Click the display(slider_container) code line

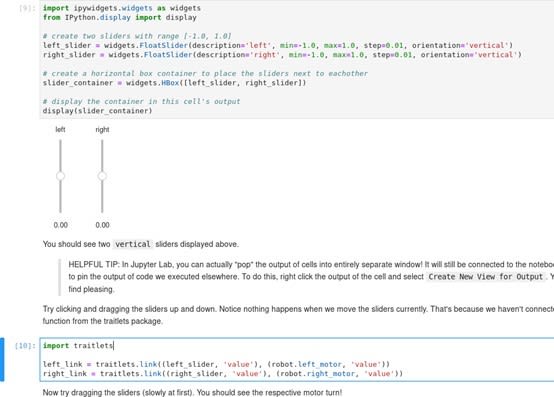(98, 111)
